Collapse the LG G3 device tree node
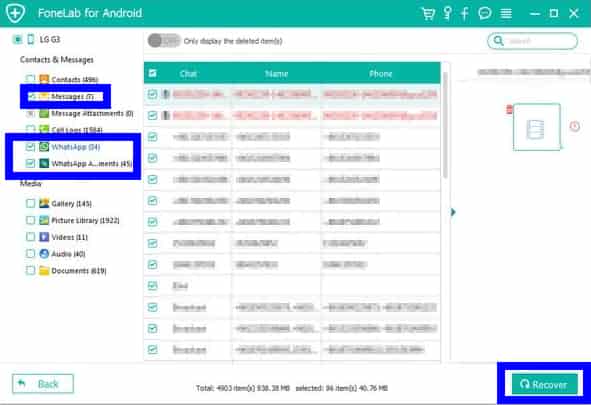The image size is (591, 405). 17,39
